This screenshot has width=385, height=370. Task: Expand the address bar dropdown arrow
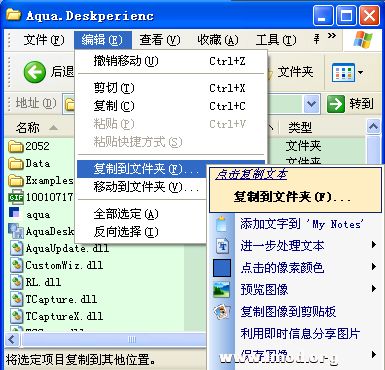(x=311, y=104)
